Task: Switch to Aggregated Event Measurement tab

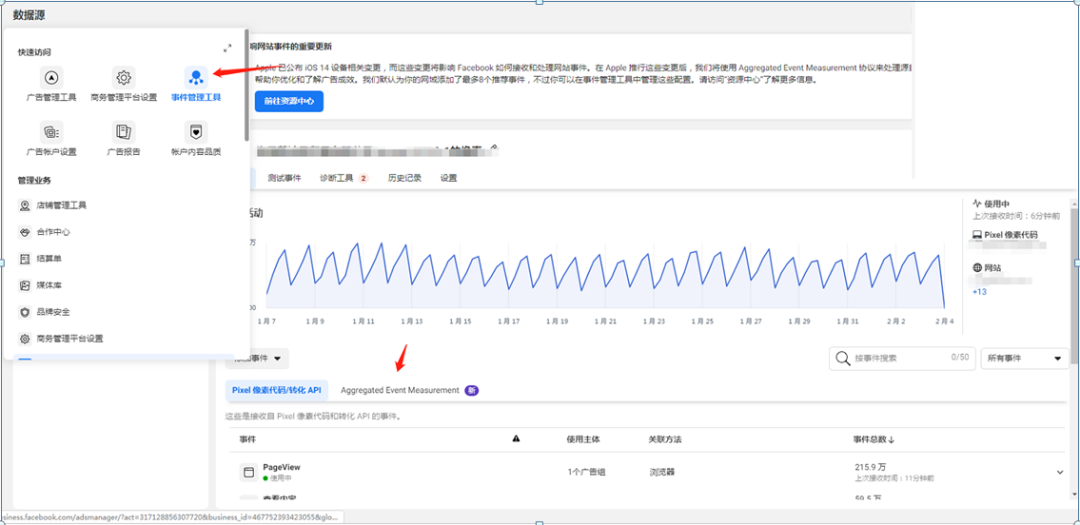Action: click(400, 390)
